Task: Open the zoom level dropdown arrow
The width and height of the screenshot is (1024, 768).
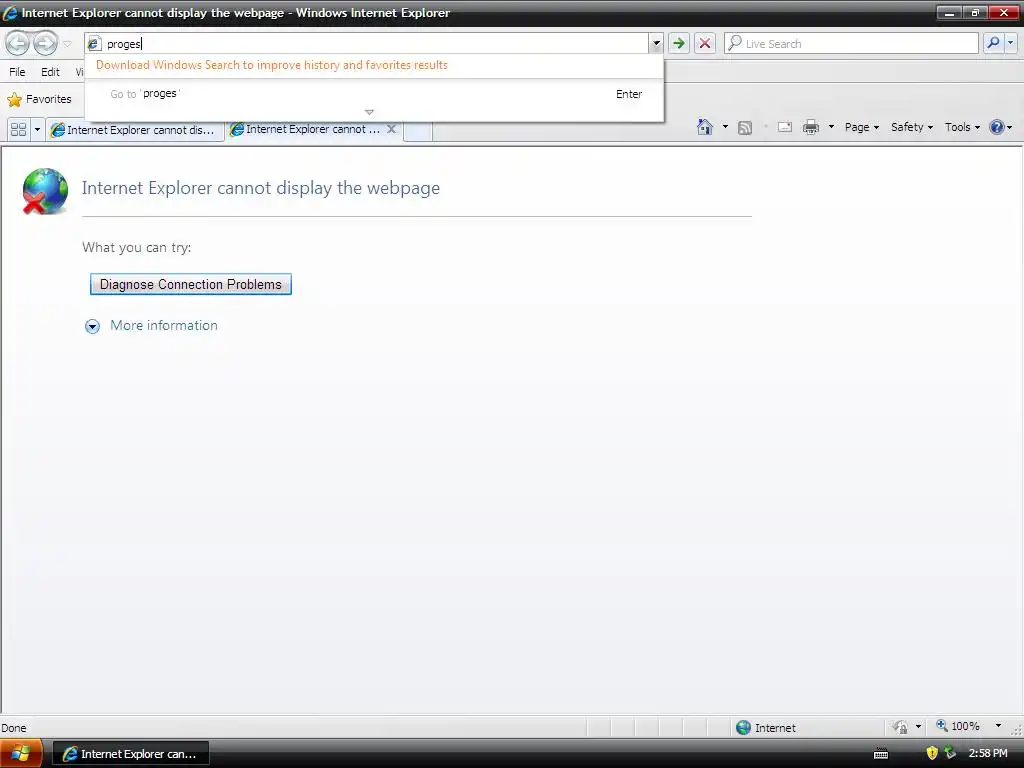Action: (998, 726)
